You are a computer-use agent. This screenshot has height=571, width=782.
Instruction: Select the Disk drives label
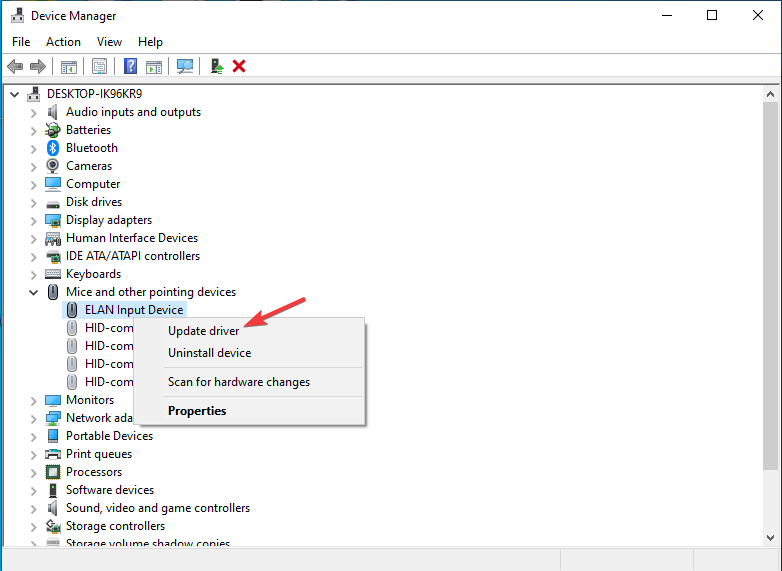pyautogui.click(x=94, y=202)
